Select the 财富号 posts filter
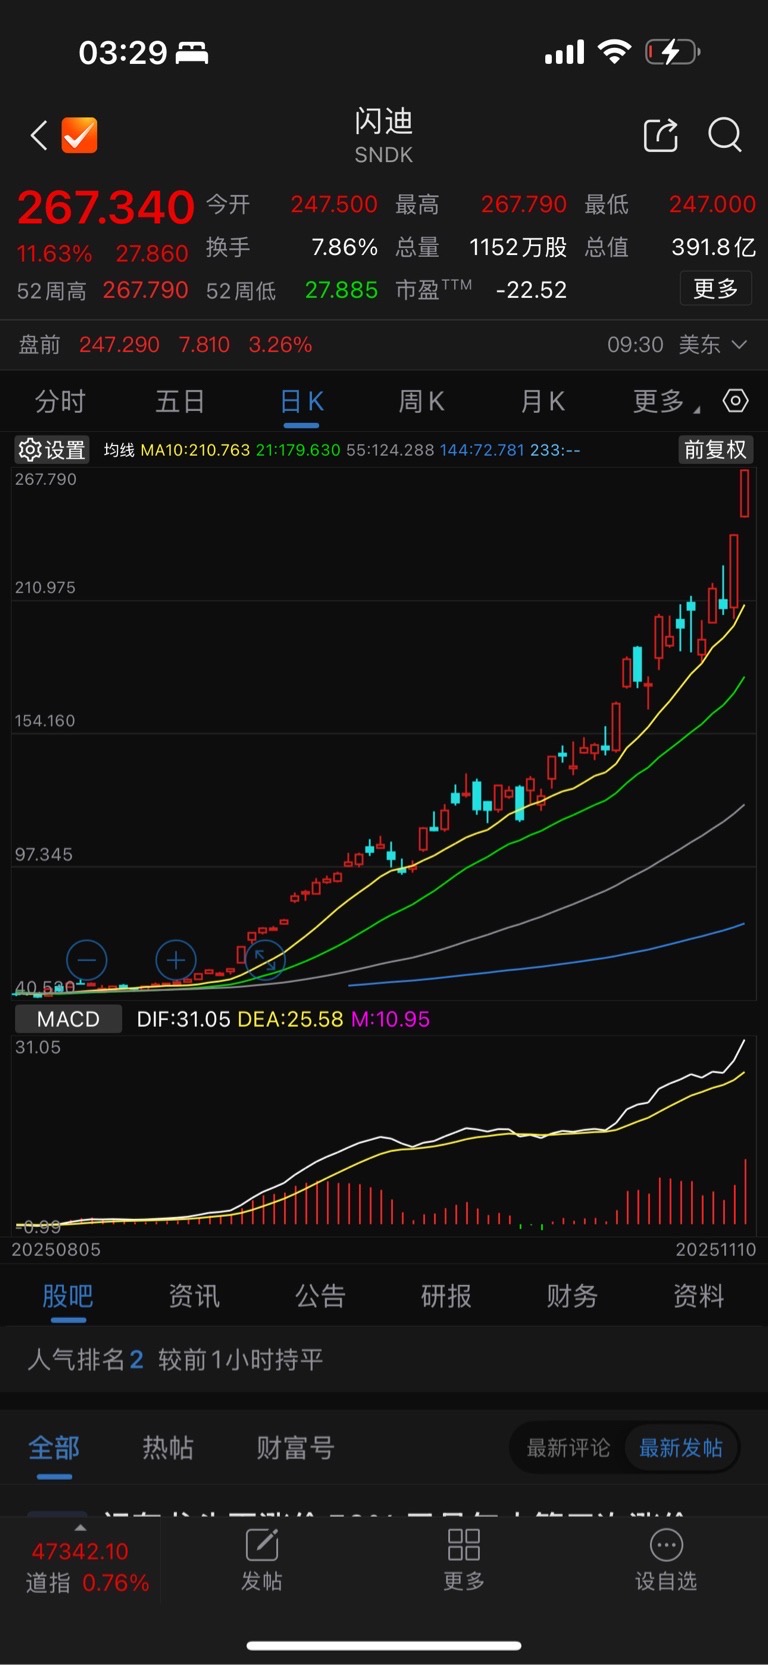 295,1447
